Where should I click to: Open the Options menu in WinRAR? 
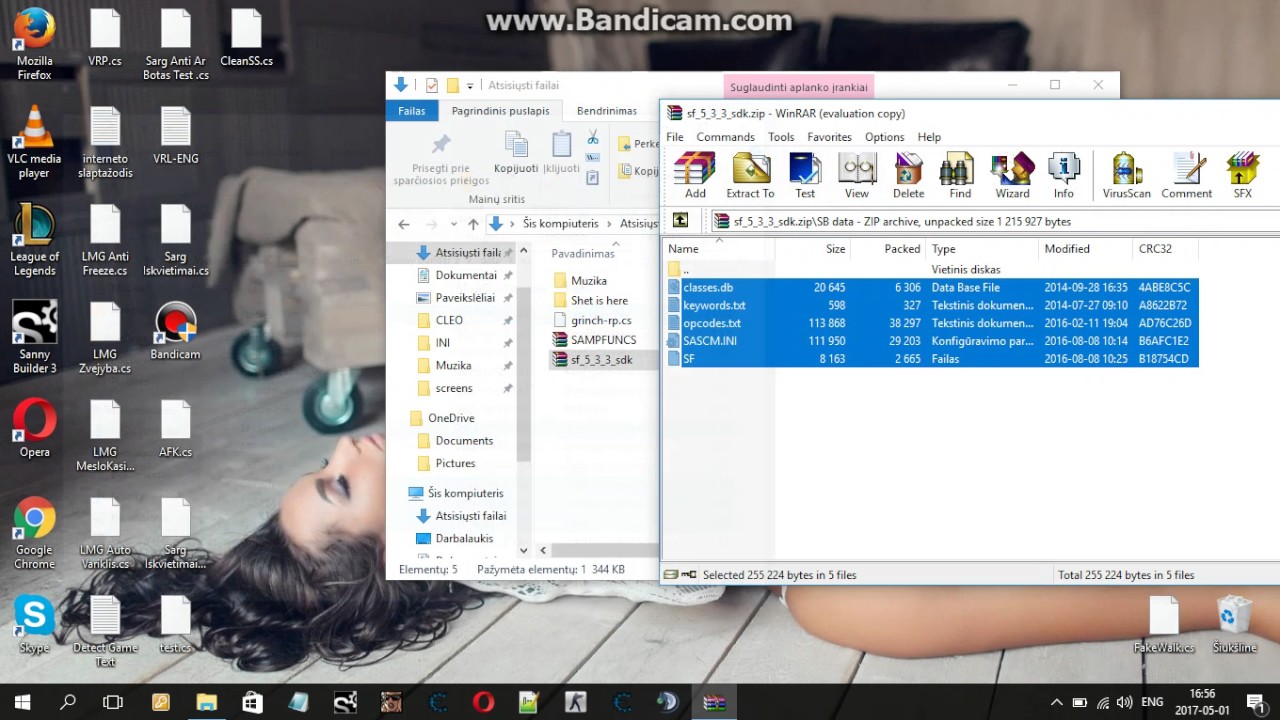pyautogui.click(x=884, y=137)
